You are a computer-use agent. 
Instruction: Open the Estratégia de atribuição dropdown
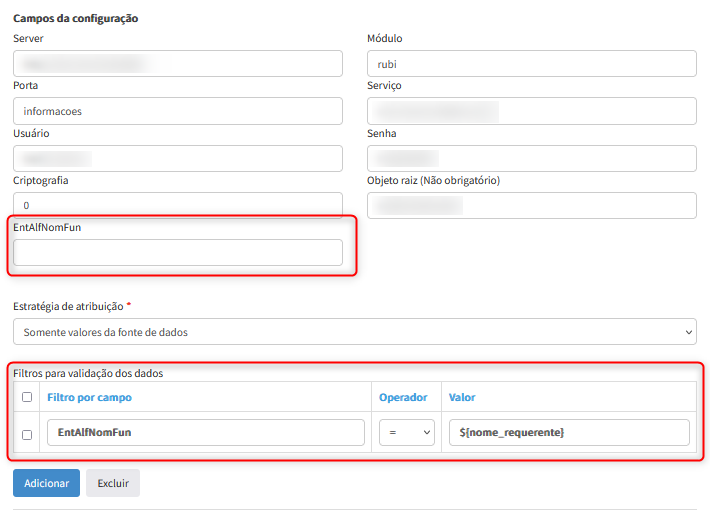(355, 331)
